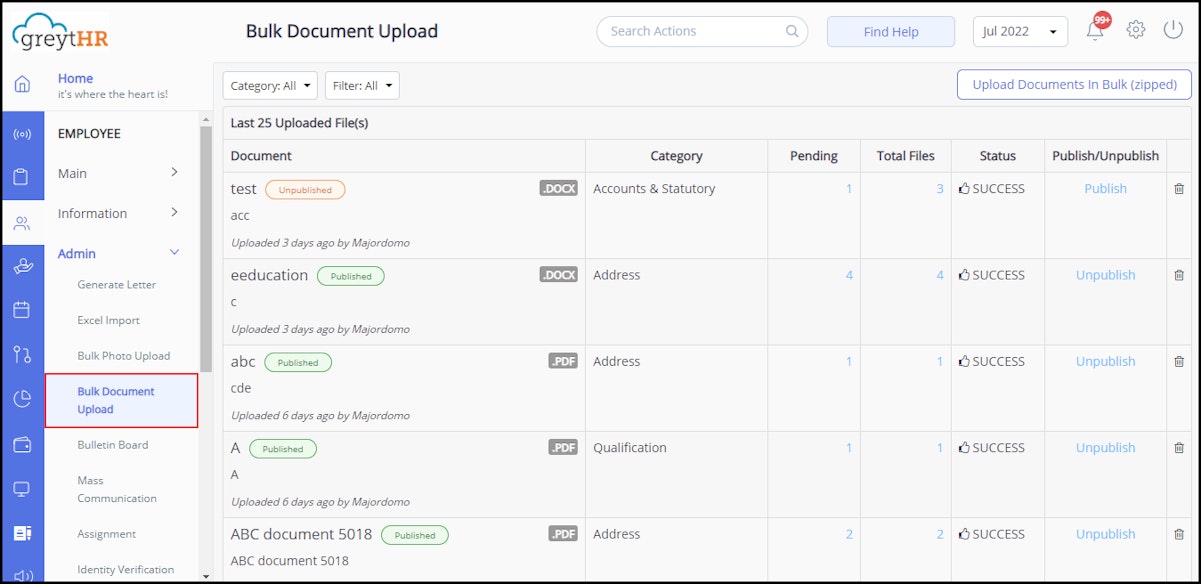Open the Payroll hand-coin icon in sidebar
Image resolution: width=1201 pixels, height=584 pixels.
point(22,266)
